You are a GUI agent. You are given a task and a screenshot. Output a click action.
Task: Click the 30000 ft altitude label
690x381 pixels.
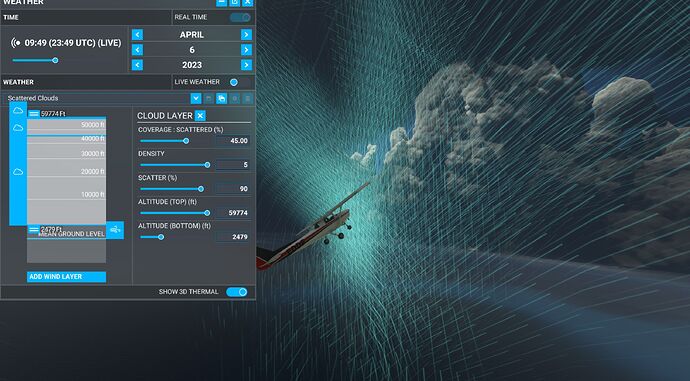[x=93, y=154]
